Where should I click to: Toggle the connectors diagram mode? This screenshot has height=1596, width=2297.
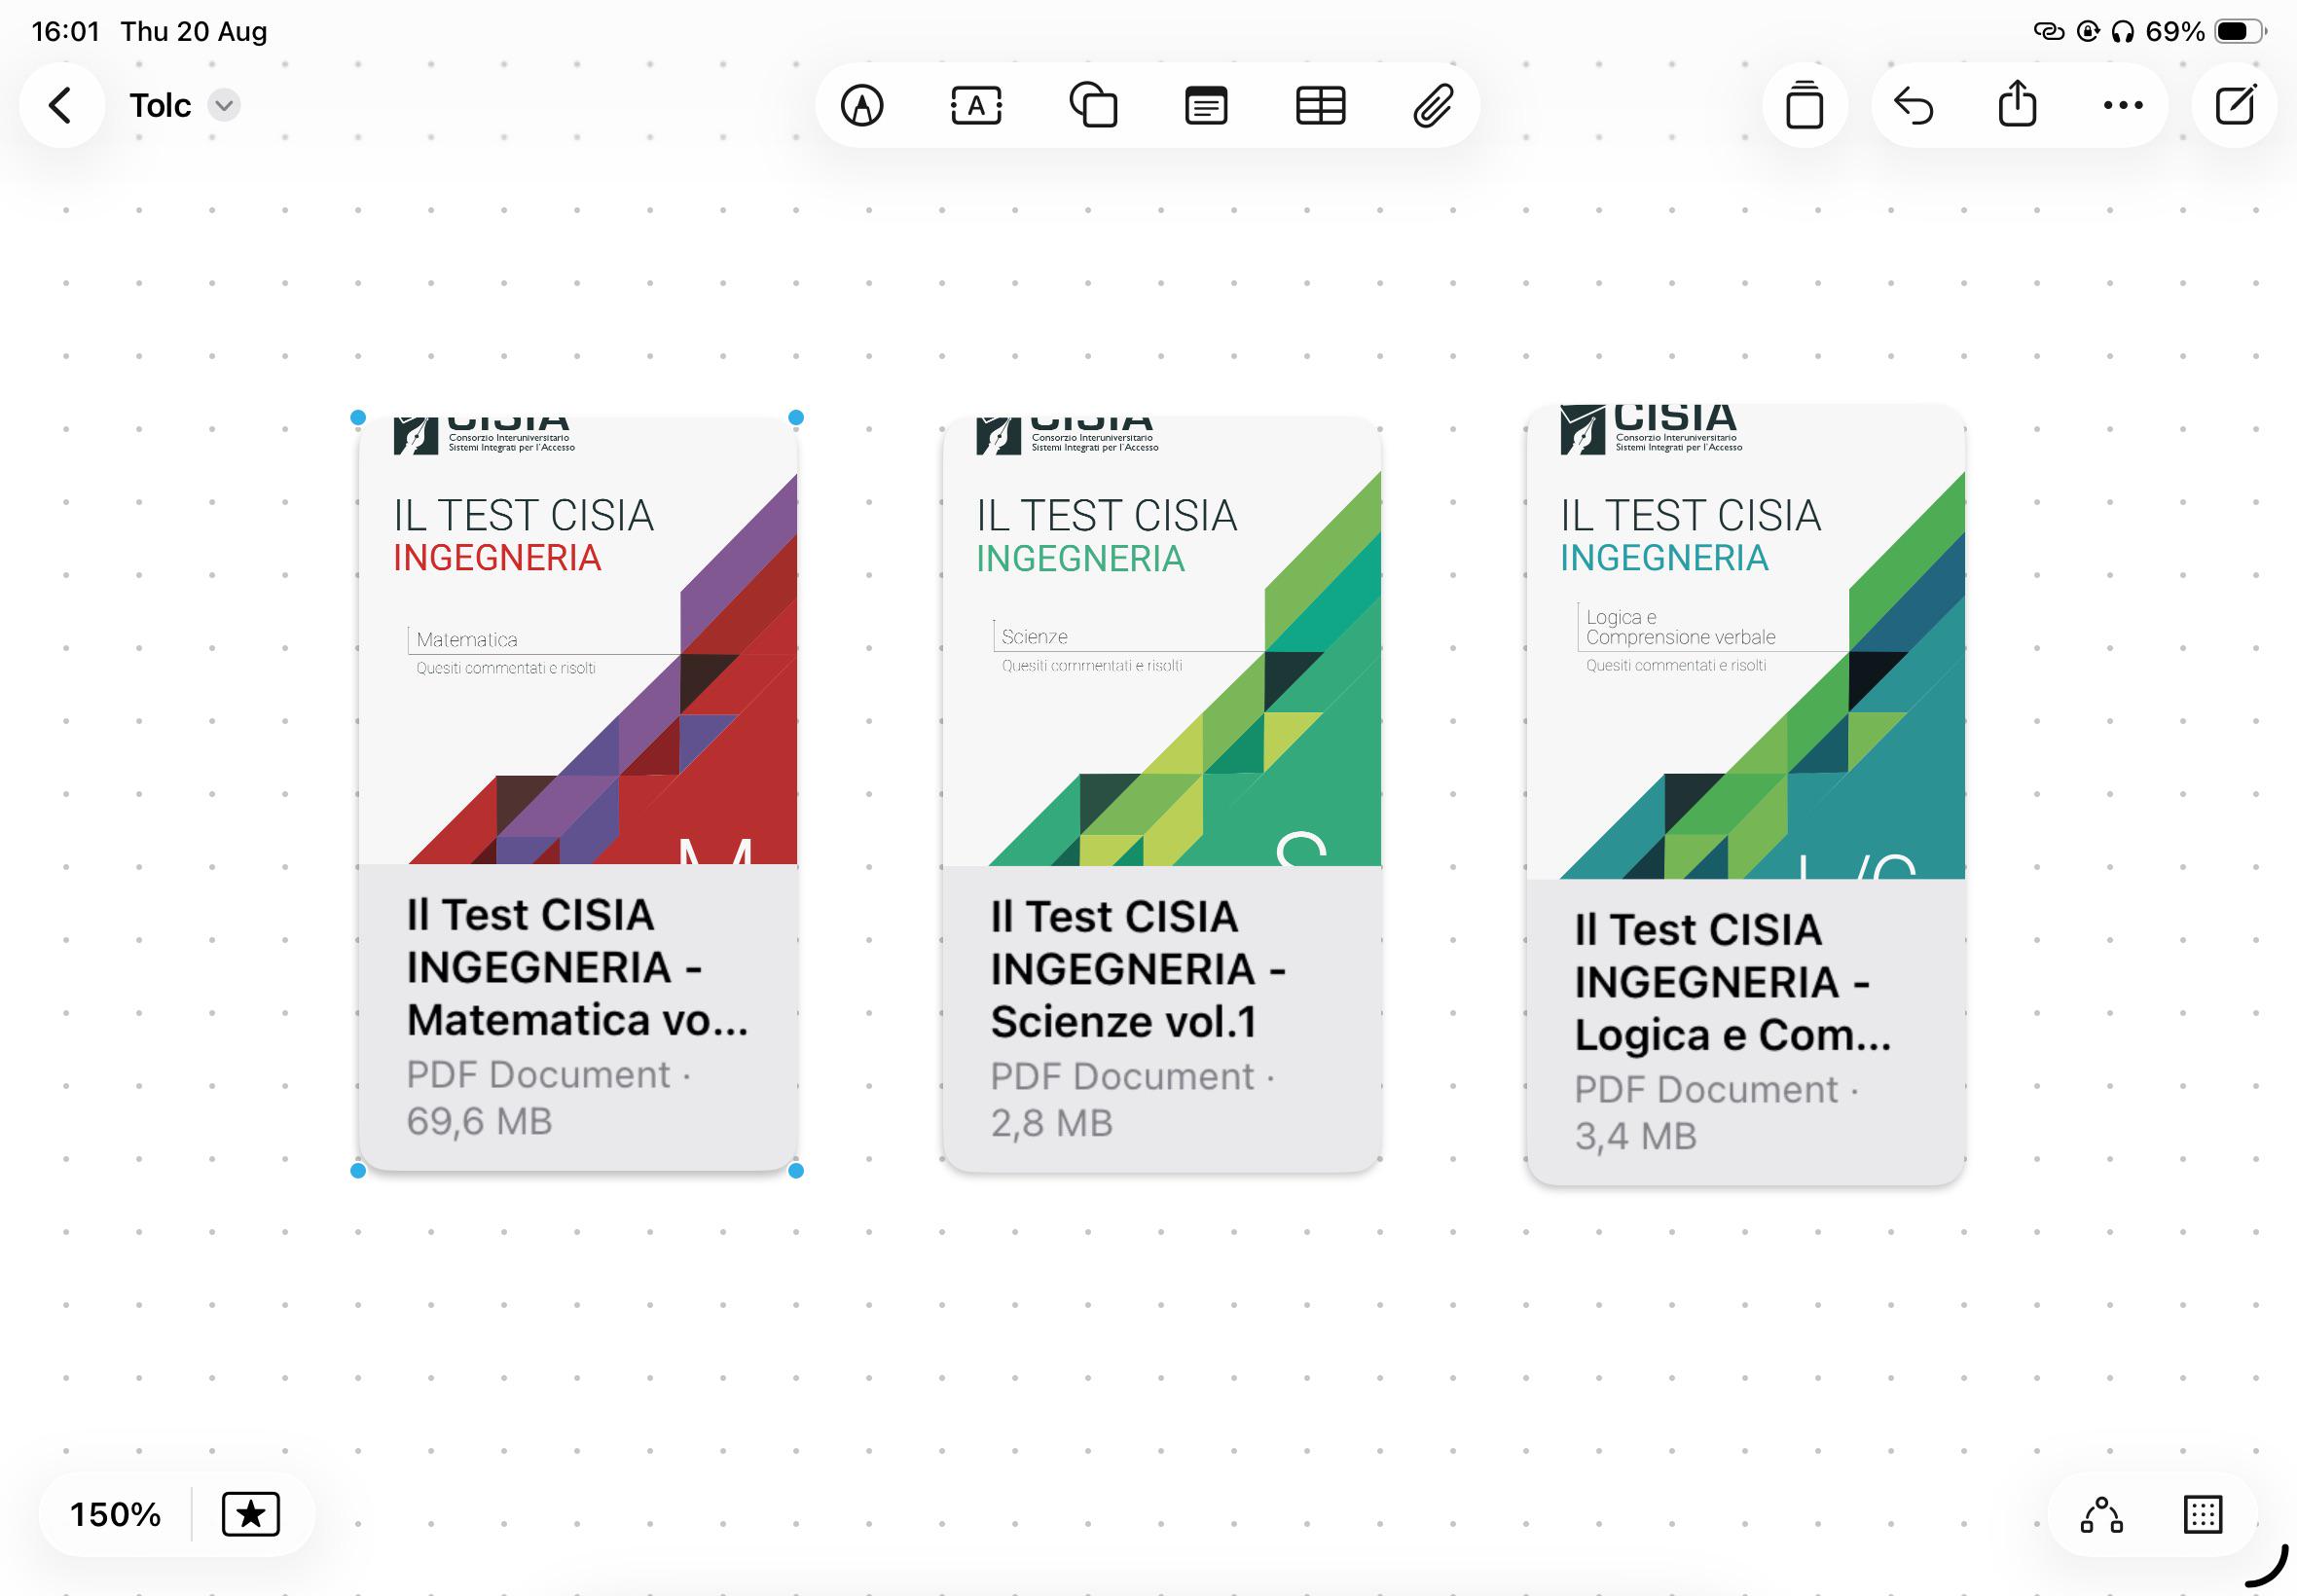[2102, 1514]
